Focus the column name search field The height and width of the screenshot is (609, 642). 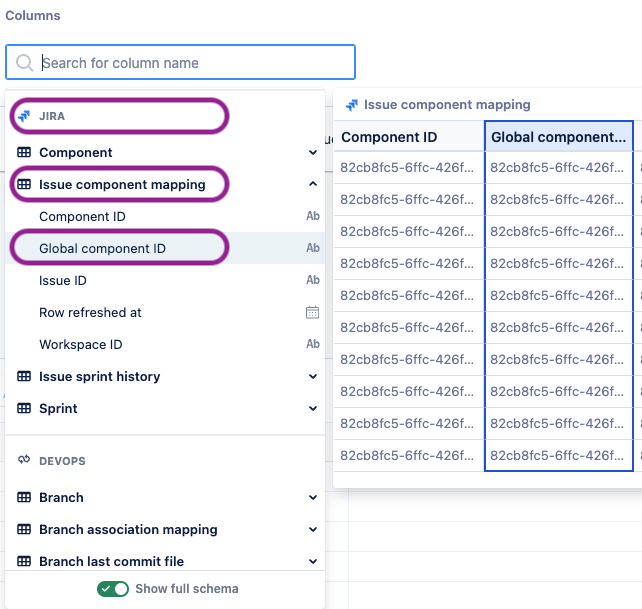[x=180, y=62]
